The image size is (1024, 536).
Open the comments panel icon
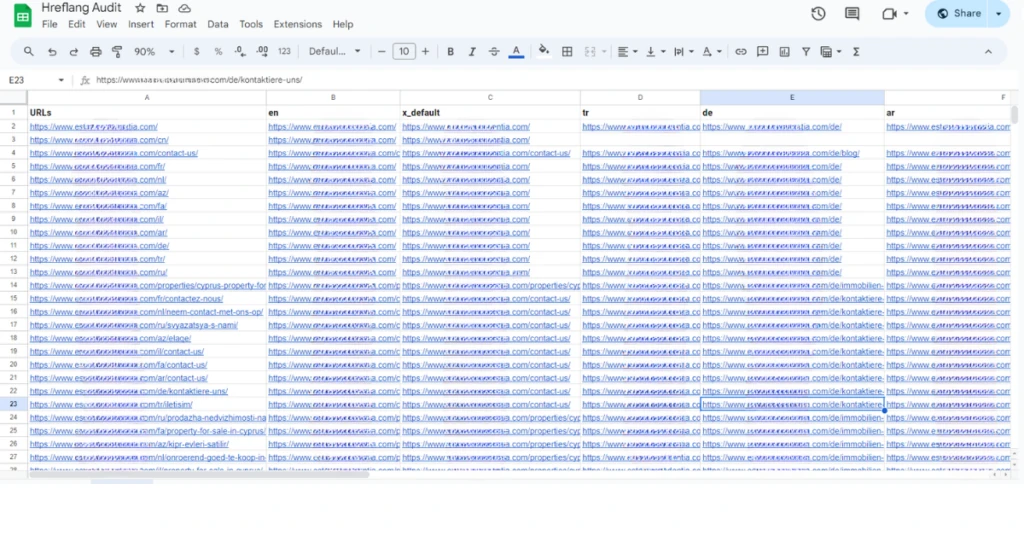click(852, 14)
